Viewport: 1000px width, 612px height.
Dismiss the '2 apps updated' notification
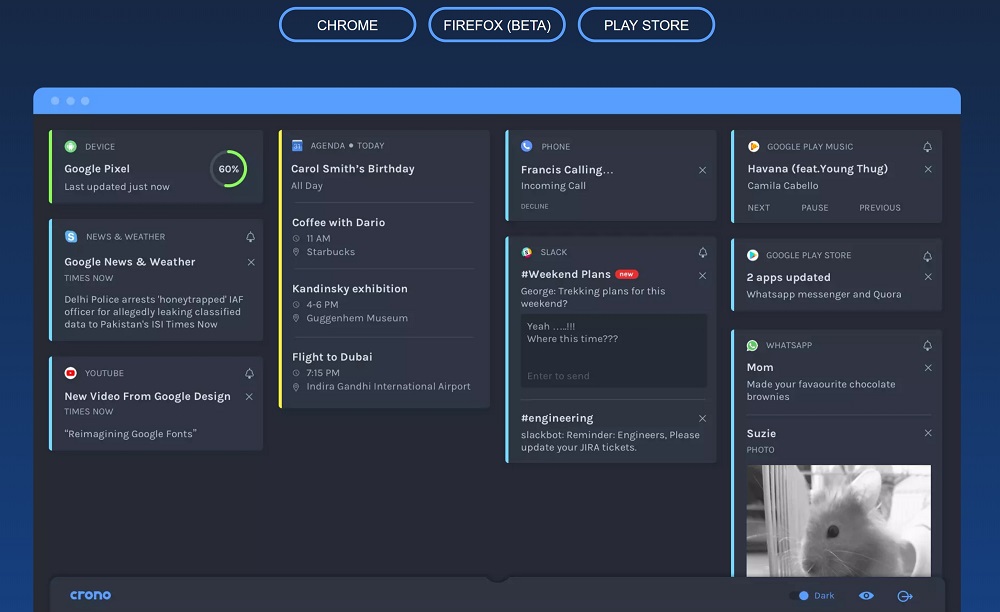[928, 277]
